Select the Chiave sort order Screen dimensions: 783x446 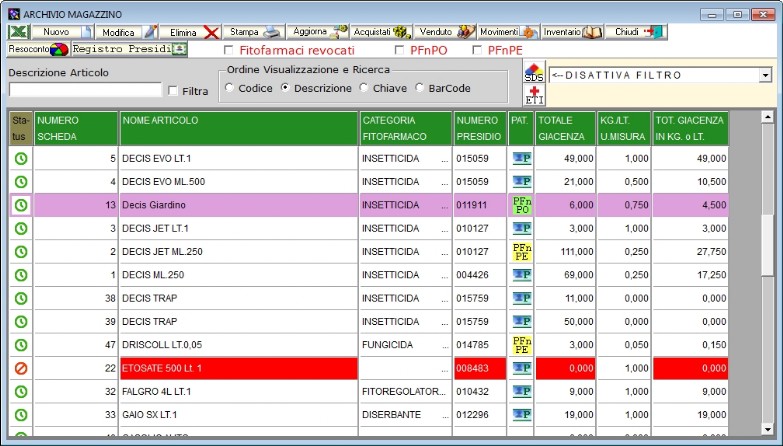point(364,87)
